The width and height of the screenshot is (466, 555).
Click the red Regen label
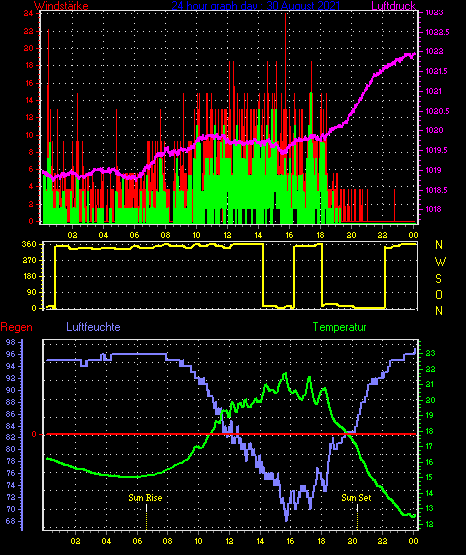click(16, 327)
